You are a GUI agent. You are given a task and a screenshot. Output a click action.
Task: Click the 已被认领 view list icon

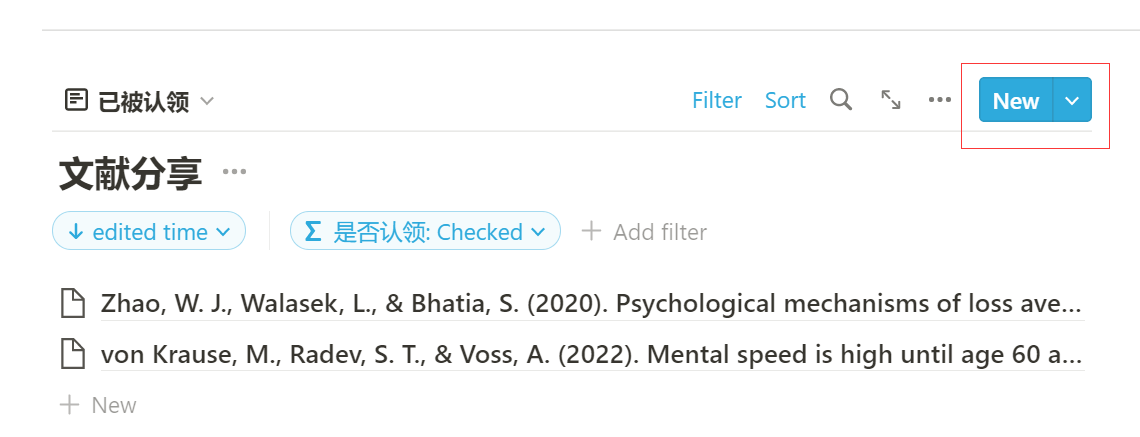tap(76, 101)
